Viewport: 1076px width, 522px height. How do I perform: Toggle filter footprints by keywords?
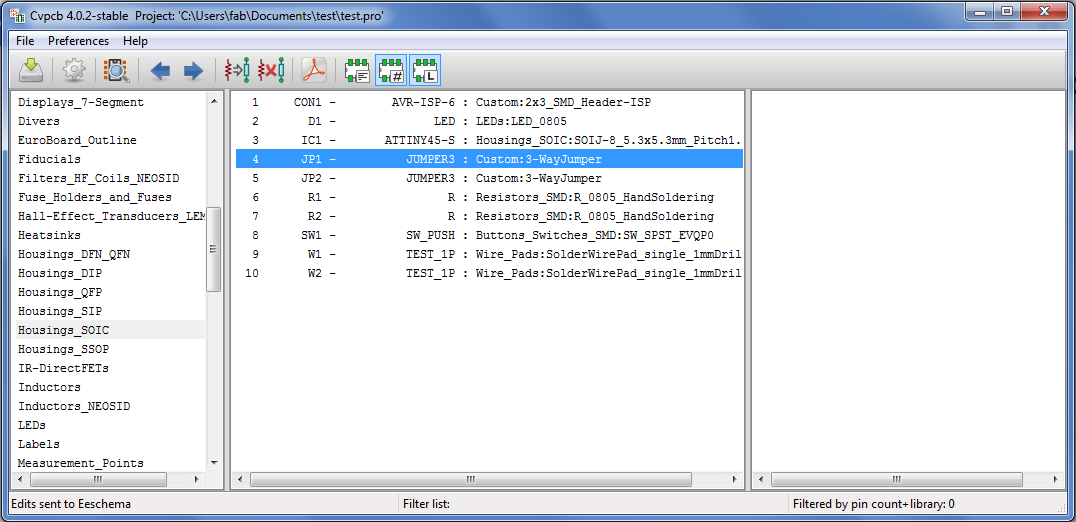[358, 70]
